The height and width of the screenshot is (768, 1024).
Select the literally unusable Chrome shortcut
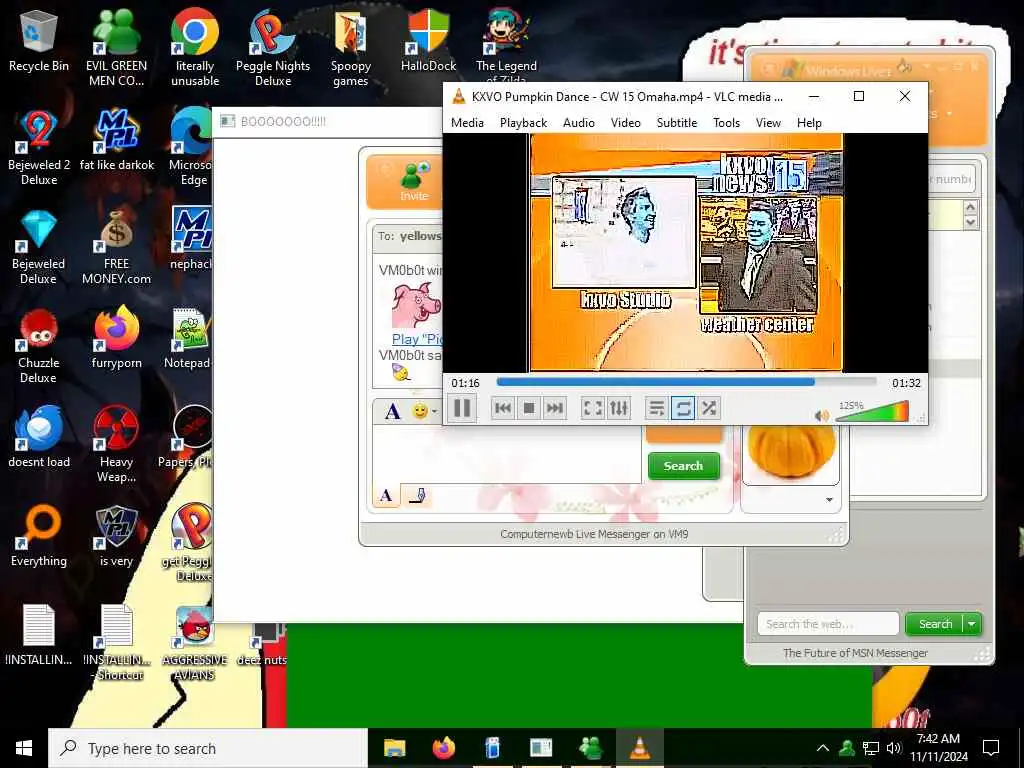(195, 48)
